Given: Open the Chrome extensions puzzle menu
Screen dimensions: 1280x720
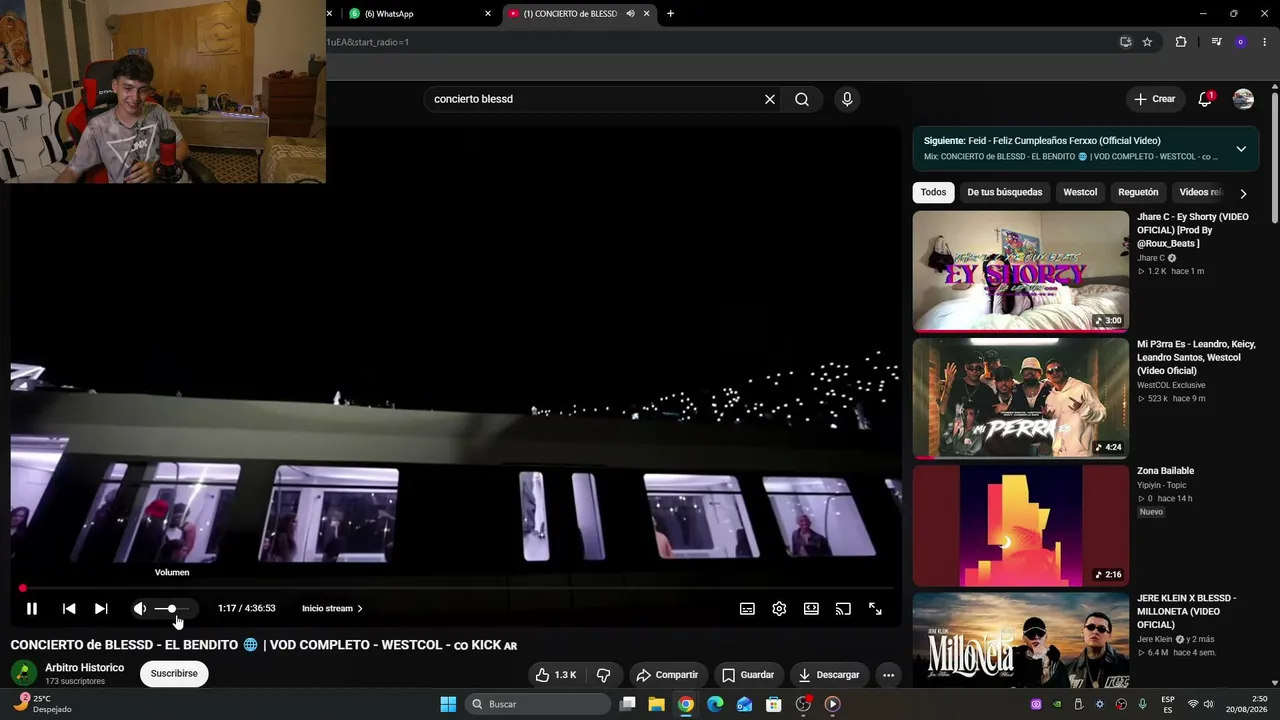Looking at the screenshot, I should [1181, 42].
